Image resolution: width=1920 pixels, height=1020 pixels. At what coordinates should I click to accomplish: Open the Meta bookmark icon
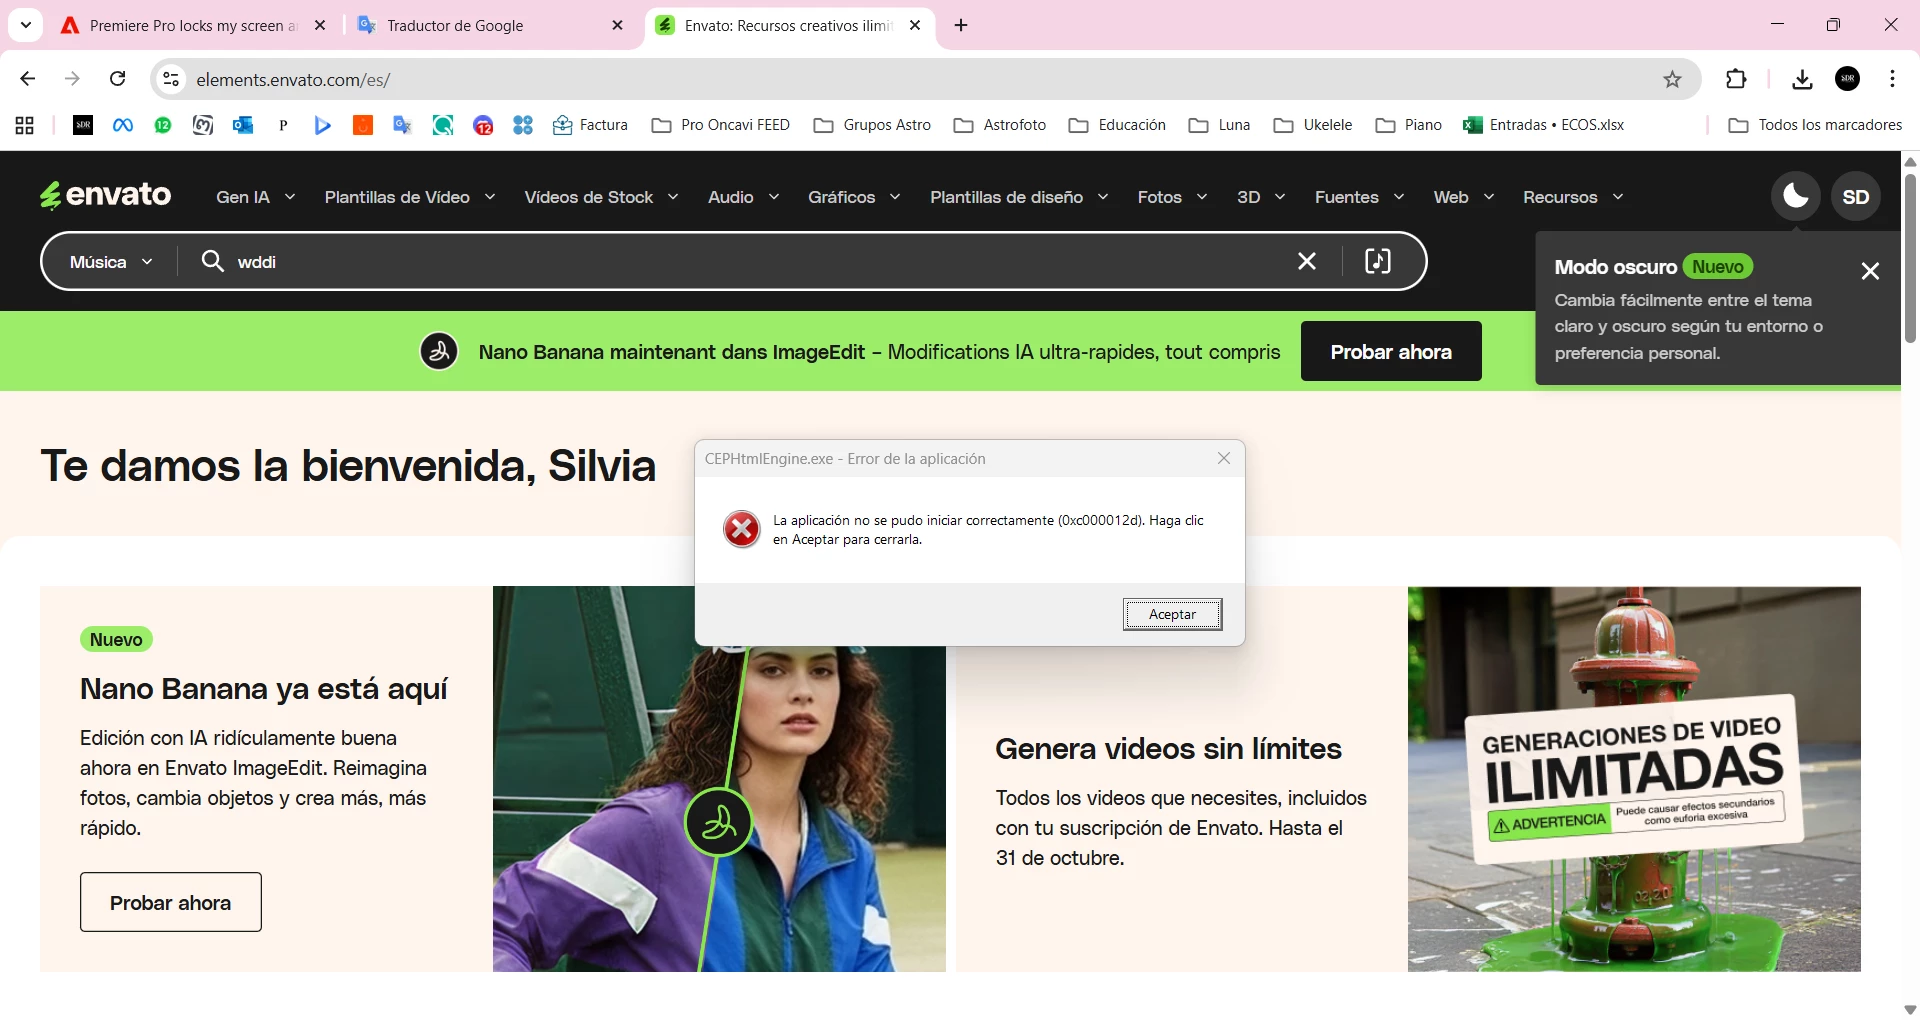(x=123, y=125)
